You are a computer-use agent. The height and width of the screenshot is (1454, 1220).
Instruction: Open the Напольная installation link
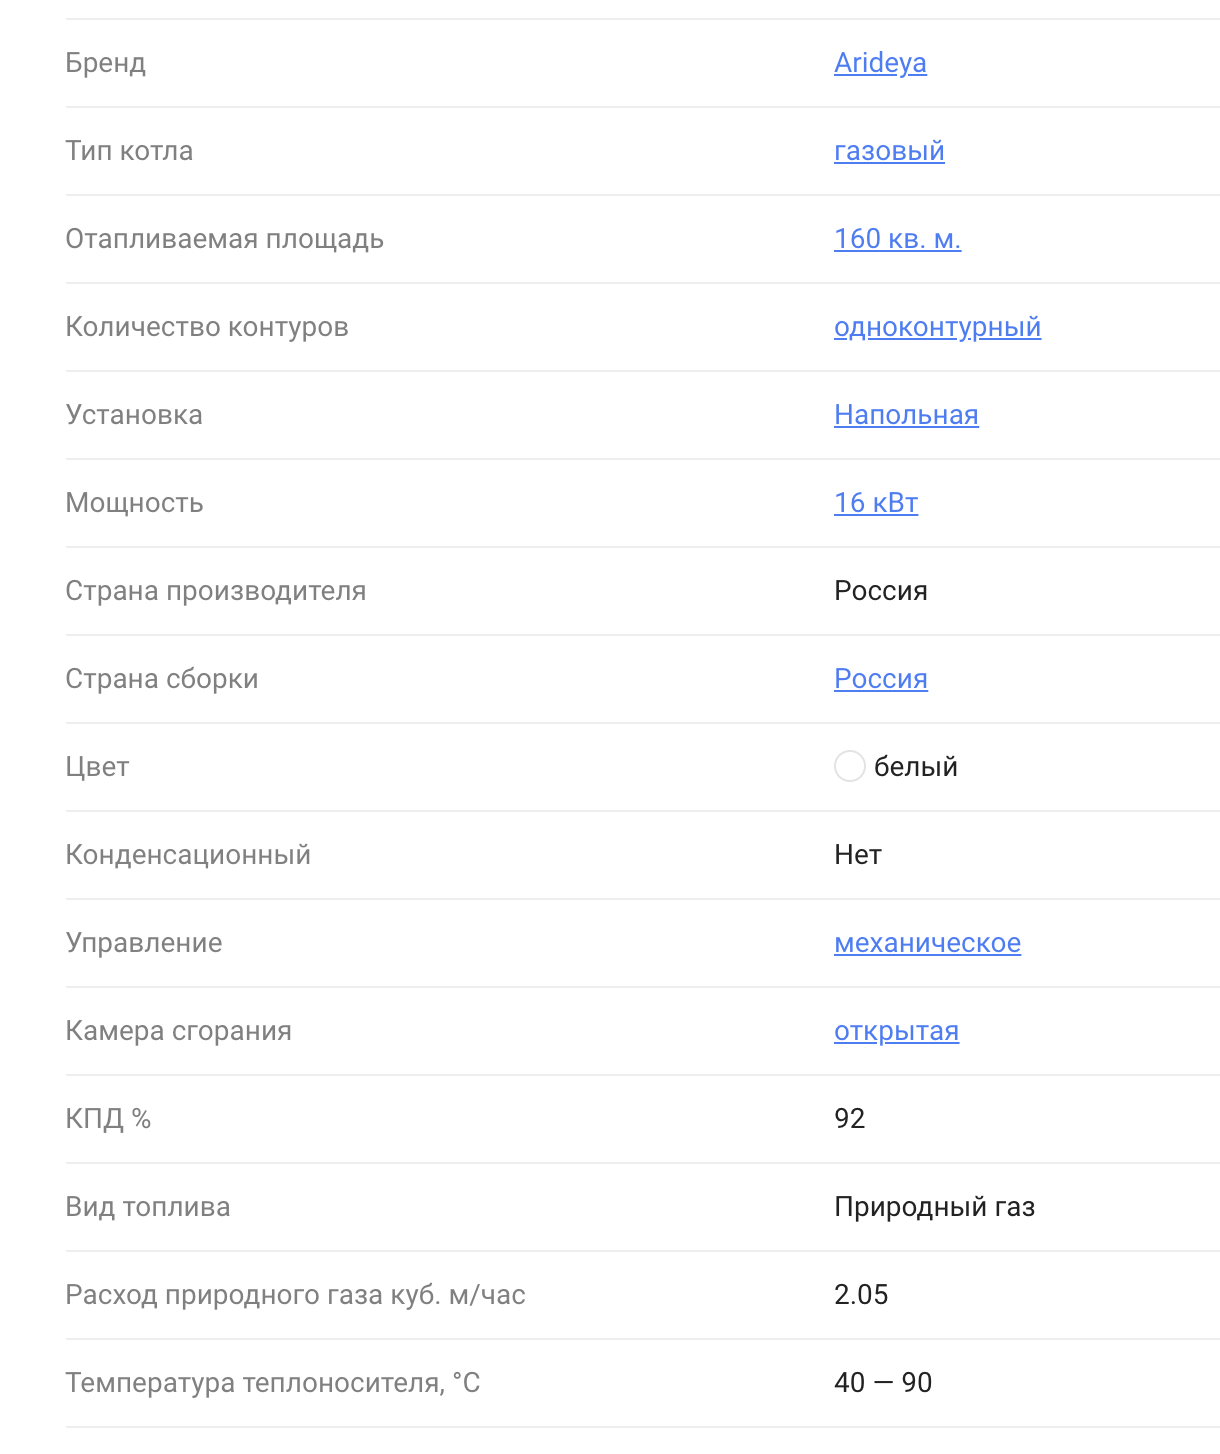click(x=906, y=415)
